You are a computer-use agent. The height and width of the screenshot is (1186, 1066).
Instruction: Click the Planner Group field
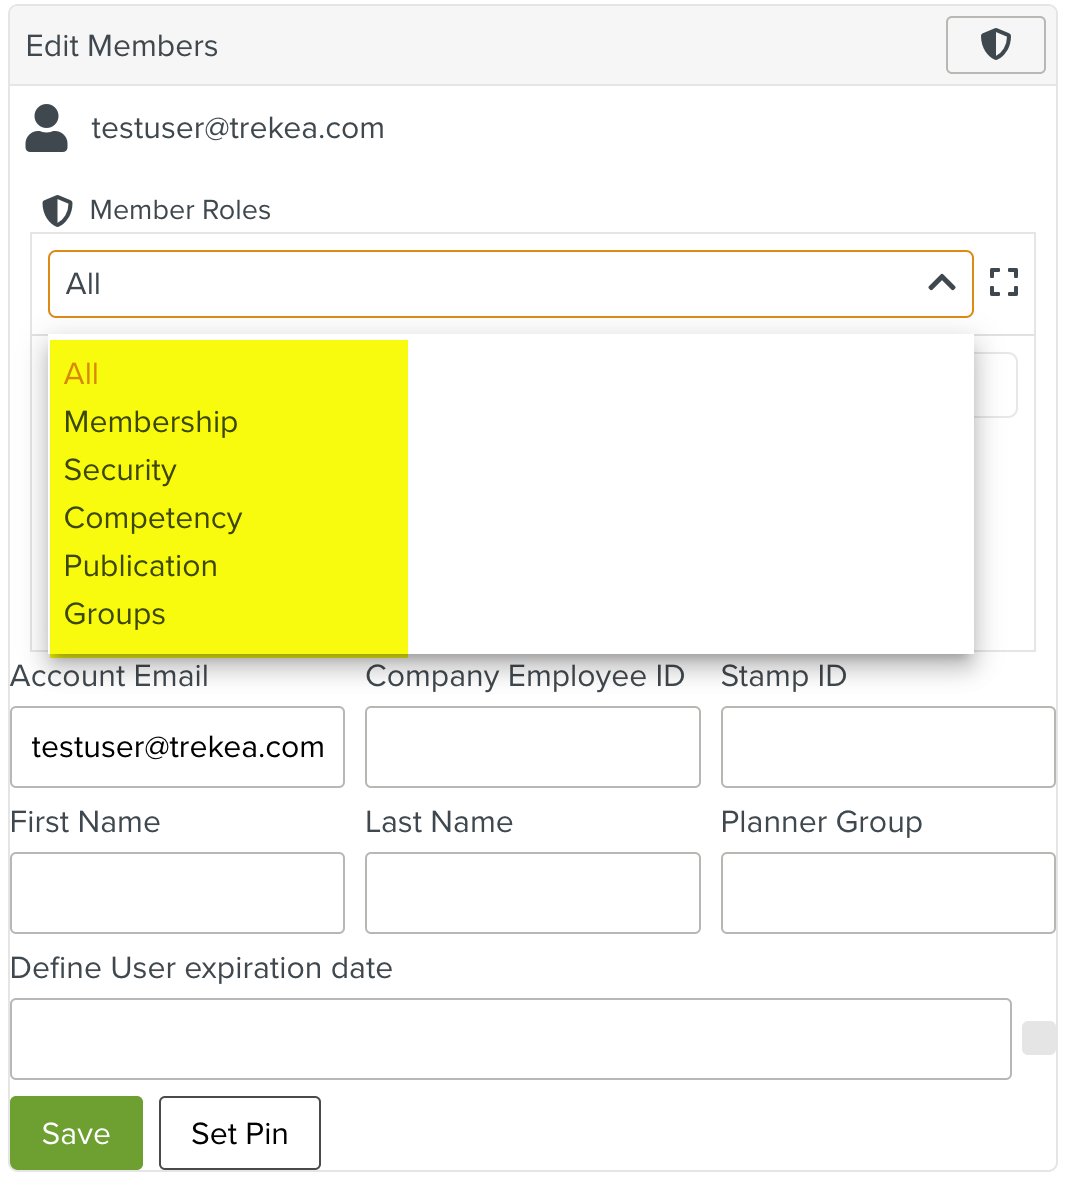pyautogui.click(x=887, y=893)
